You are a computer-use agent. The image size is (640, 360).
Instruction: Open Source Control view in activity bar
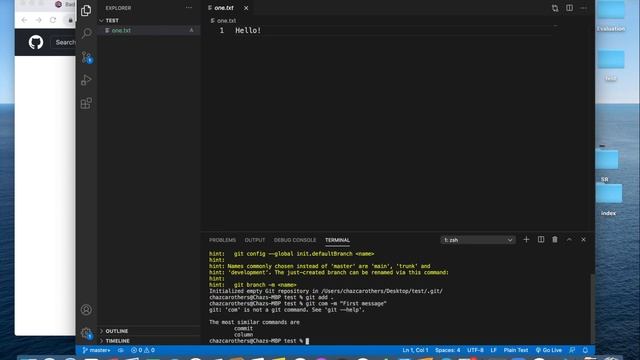pos(86,57)
